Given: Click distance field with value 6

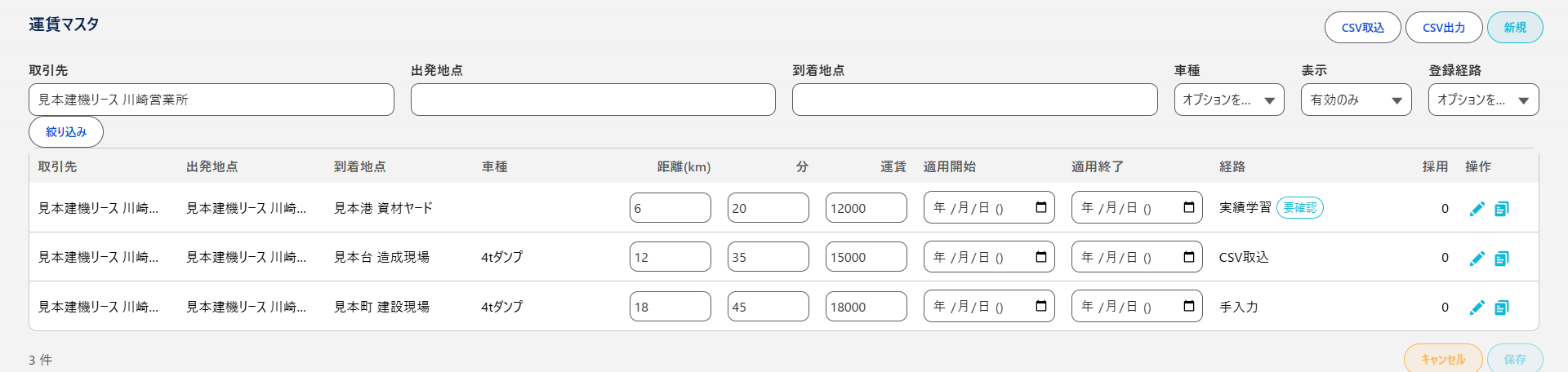Looking at the screenshot, I should [670, 208].
